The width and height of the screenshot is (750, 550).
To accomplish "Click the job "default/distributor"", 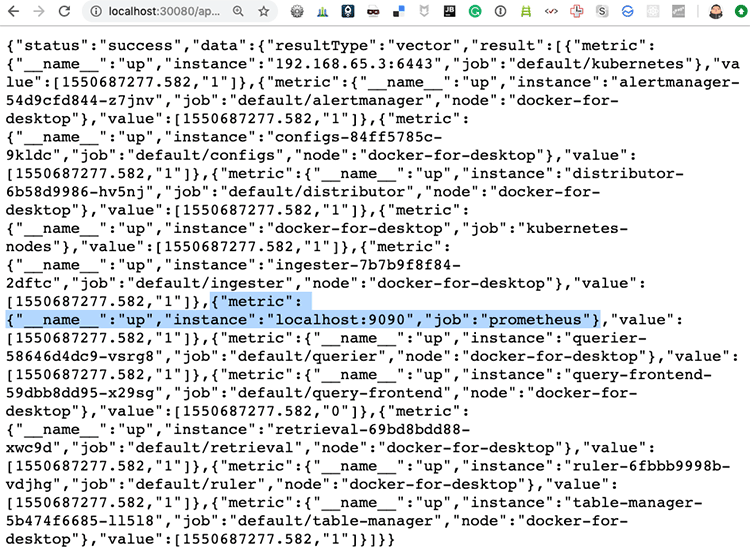I will 317,192.
